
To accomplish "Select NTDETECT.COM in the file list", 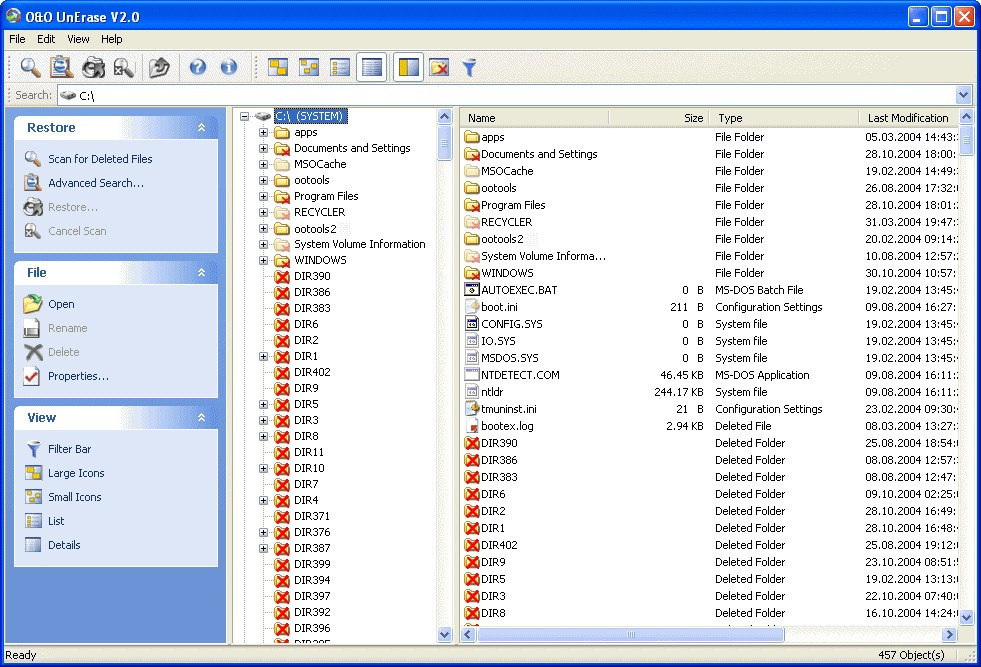I will pos(520,375).
